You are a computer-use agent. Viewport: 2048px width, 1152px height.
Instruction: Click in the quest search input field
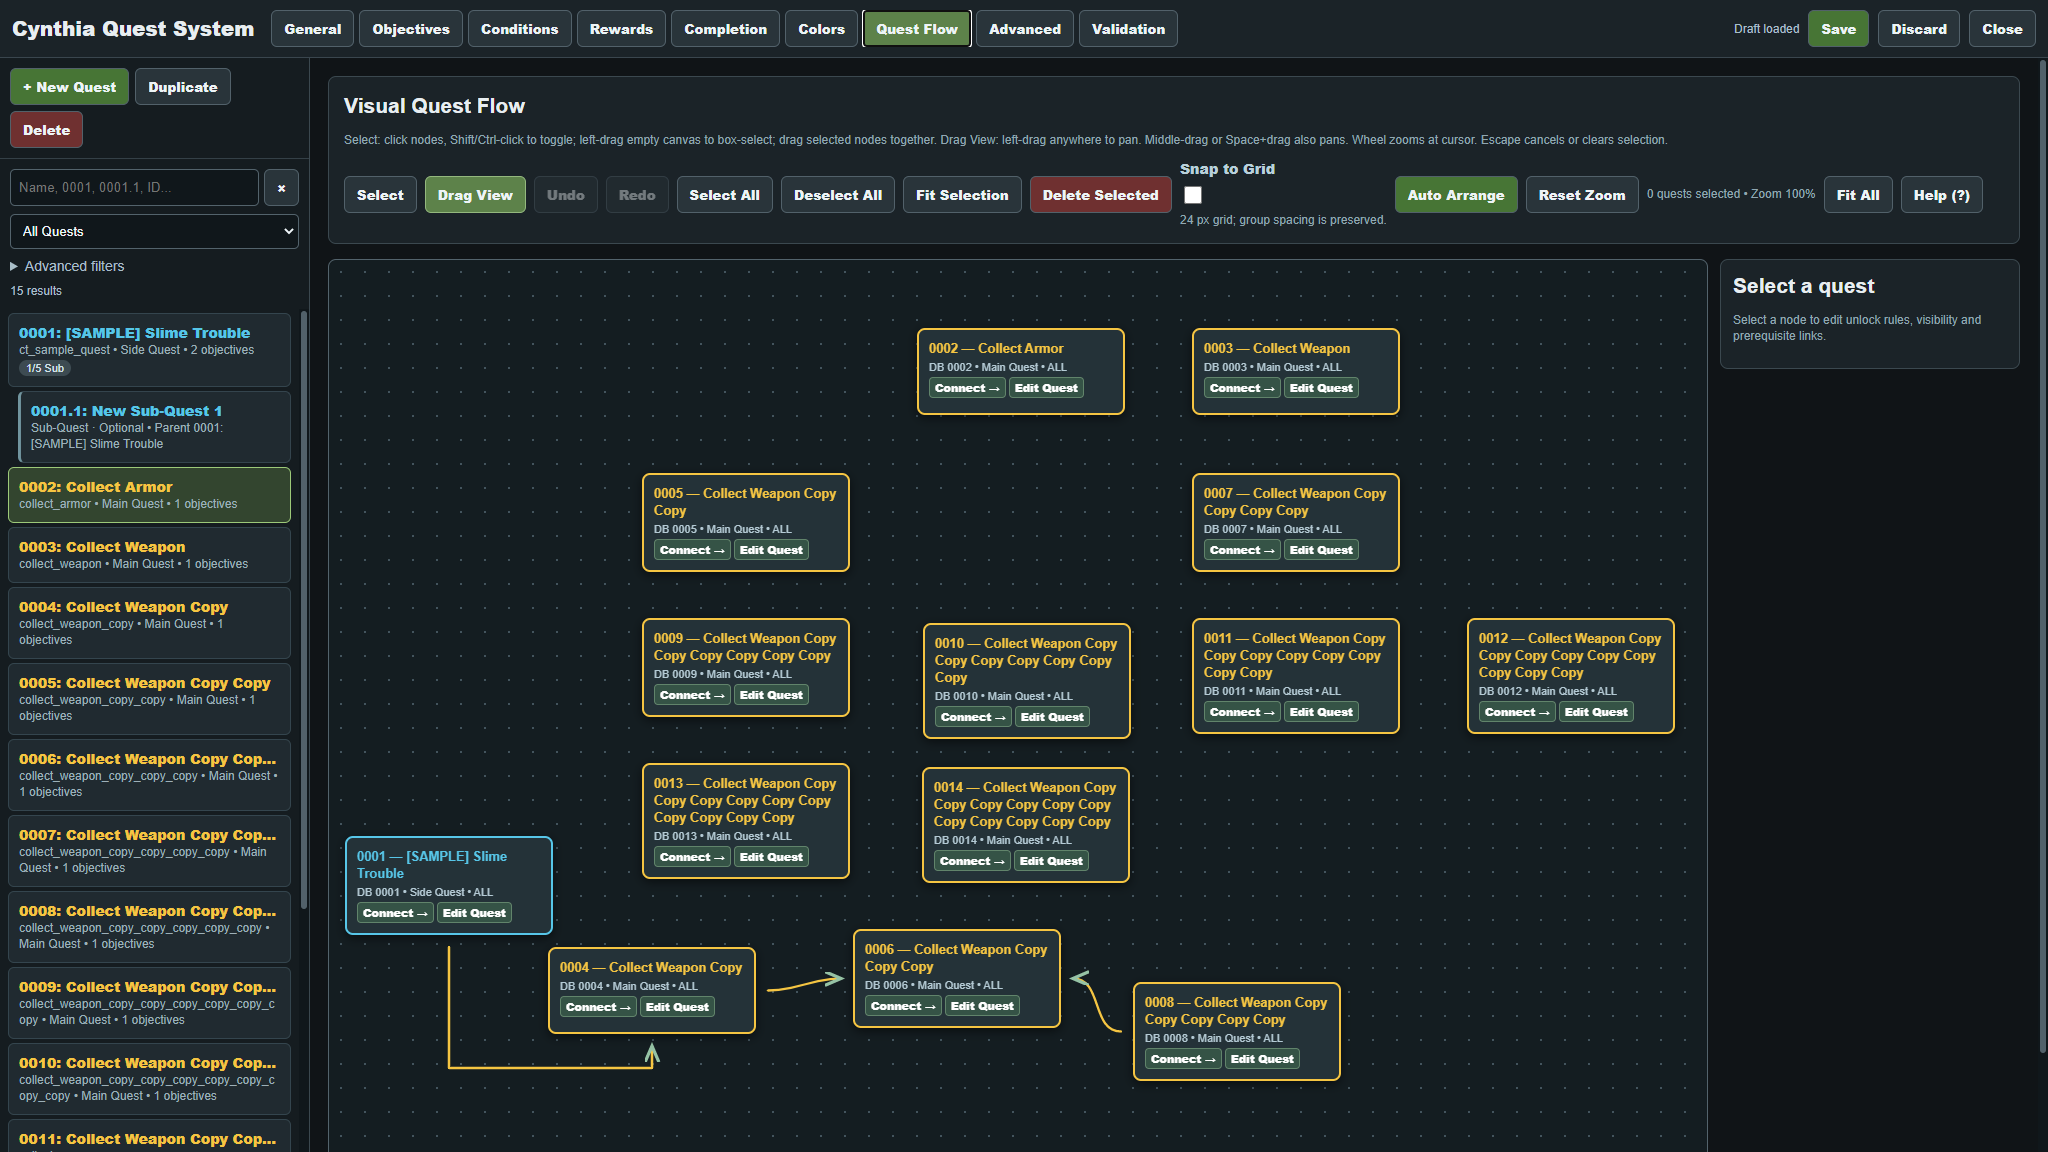[x=134, y=188]
